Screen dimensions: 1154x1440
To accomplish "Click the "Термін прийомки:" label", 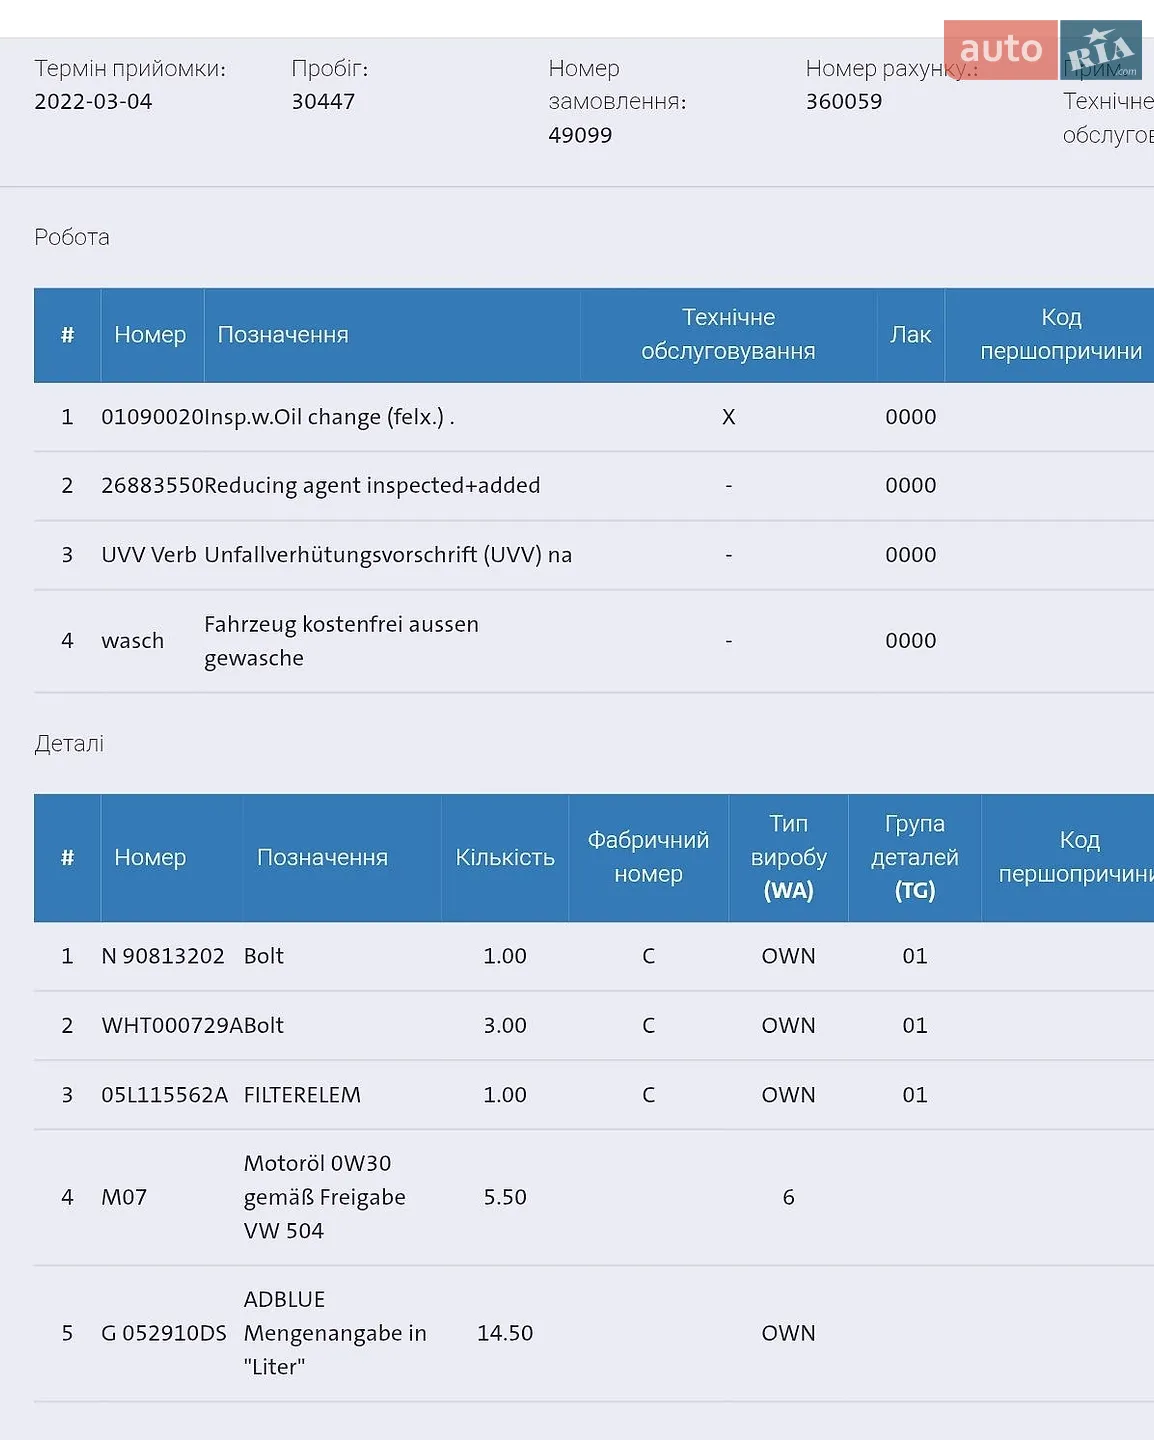I will coord(130,68).
